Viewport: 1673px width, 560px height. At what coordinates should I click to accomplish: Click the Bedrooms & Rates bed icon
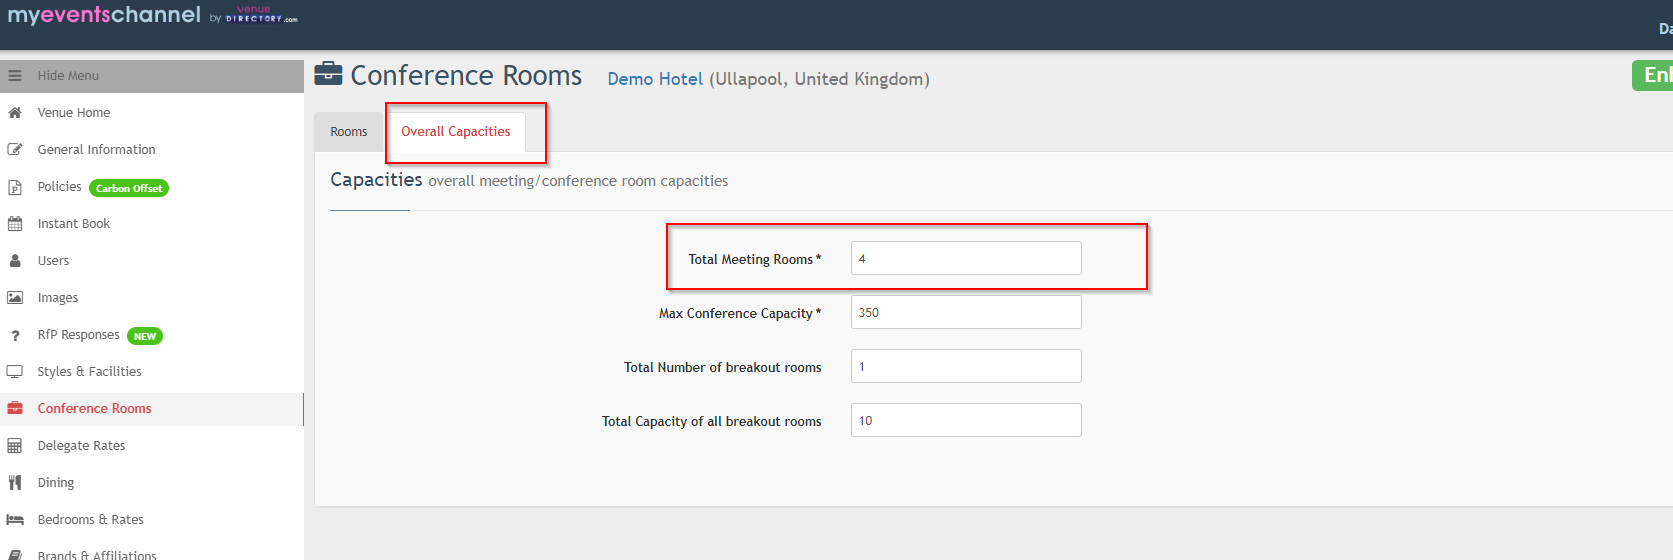(15, 520)
